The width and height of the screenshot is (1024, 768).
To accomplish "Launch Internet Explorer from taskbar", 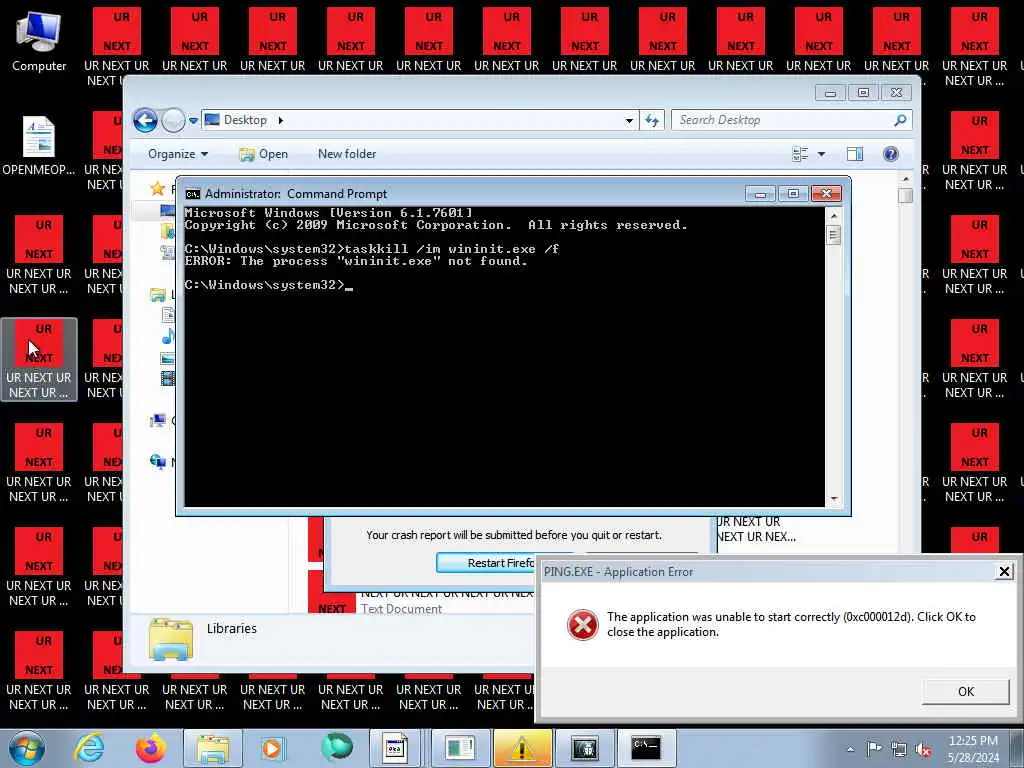I will pos(89,748).
